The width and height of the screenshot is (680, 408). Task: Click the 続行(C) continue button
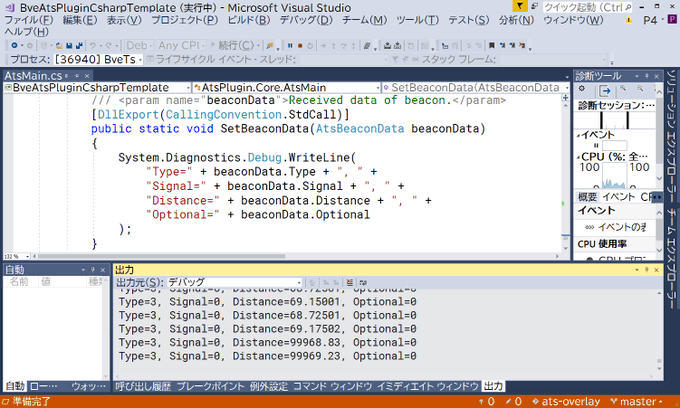(235, 45)
